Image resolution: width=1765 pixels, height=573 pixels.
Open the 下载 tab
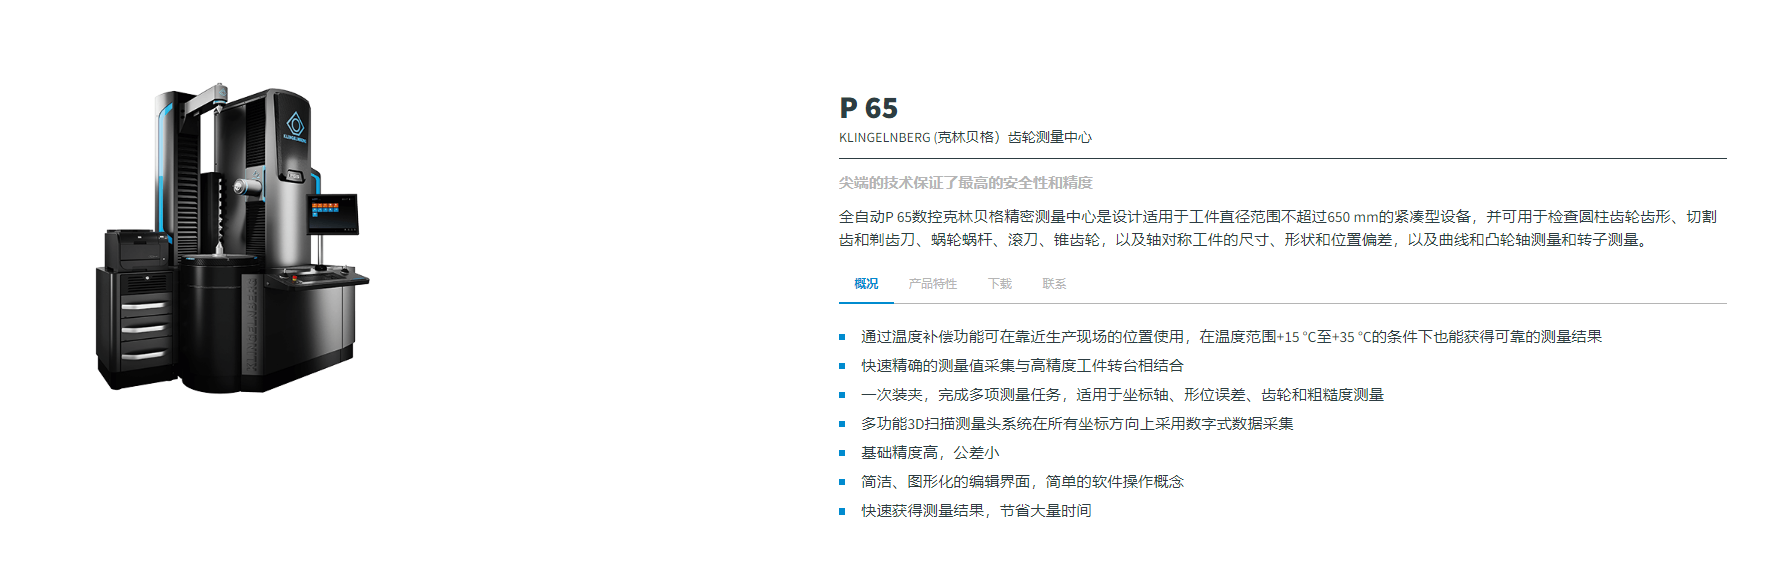pyautogui.click(x=1000, y=284)
